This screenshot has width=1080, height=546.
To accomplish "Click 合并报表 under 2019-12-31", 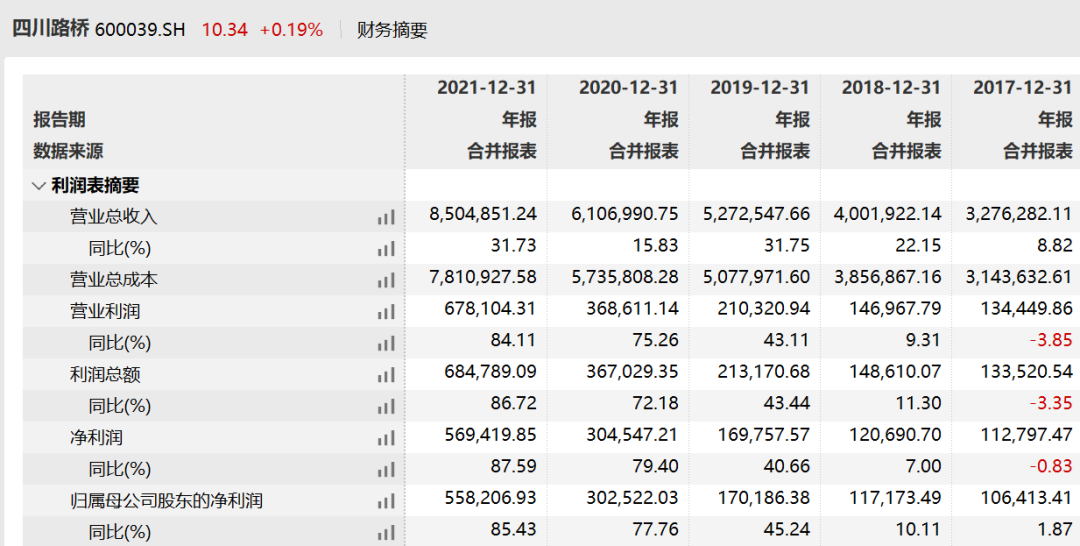I will [775, 151].
